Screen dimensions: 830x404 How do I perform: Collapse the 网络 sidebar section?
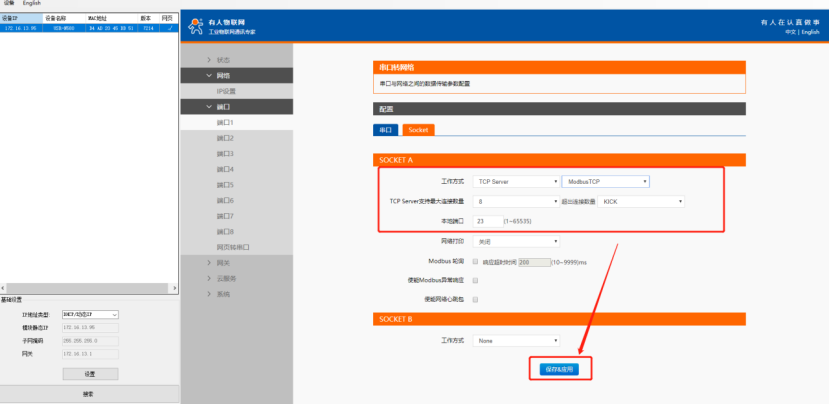coord(222,76)
